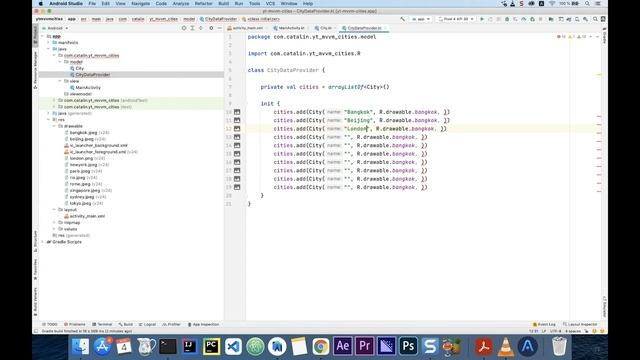This screenshot has width=640, height=360.
Task: Select london.jpeg in drawable folder
Action: tap(81, 158)
